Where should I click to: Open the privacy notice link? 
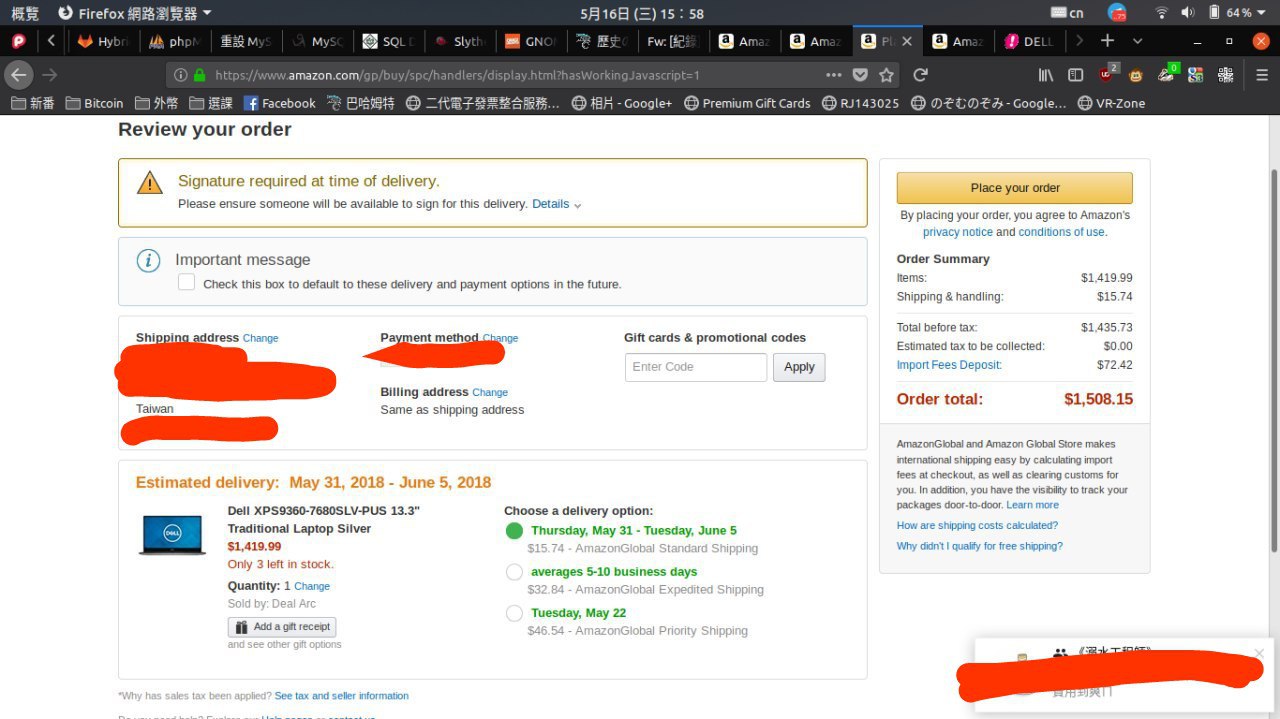tap(957, 232)
